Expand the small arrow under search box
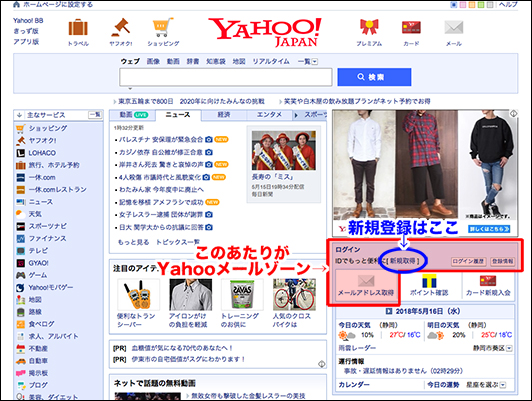Image resolution: width=532 pixels, height=401 pixels. pos(130,89)
